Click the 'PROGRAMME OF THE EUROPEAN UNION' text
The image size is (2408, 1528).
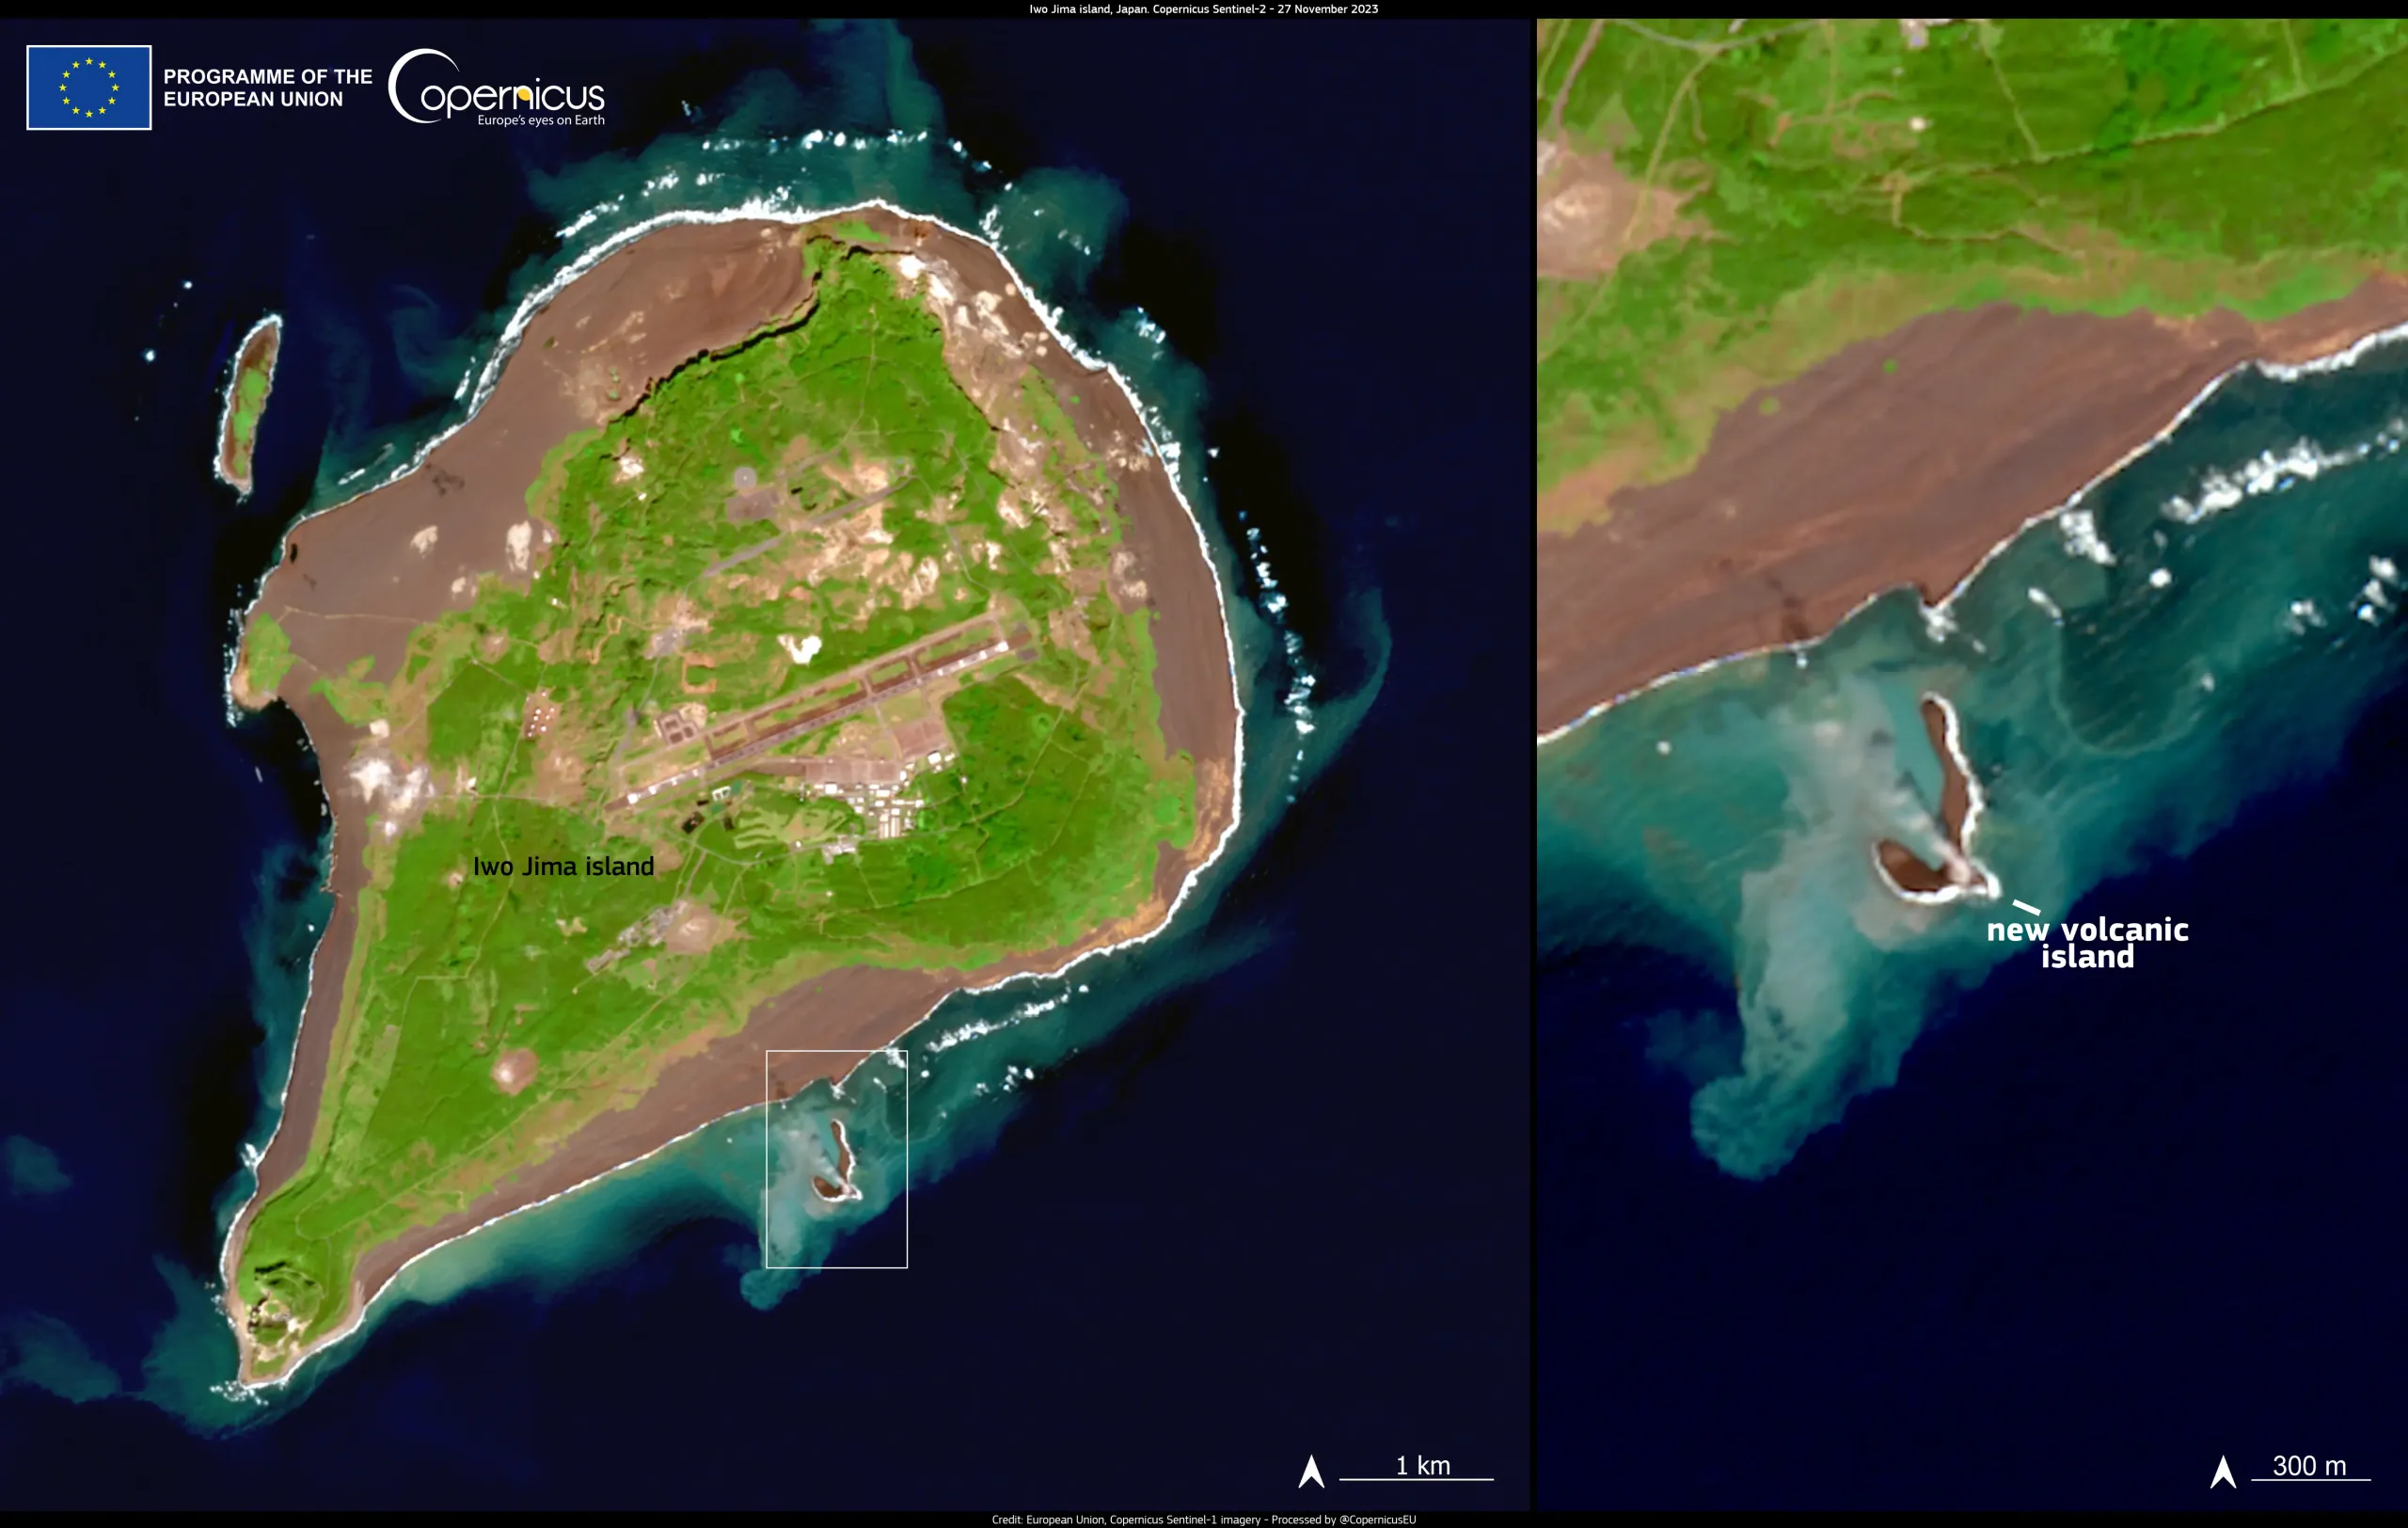point(266,86)
